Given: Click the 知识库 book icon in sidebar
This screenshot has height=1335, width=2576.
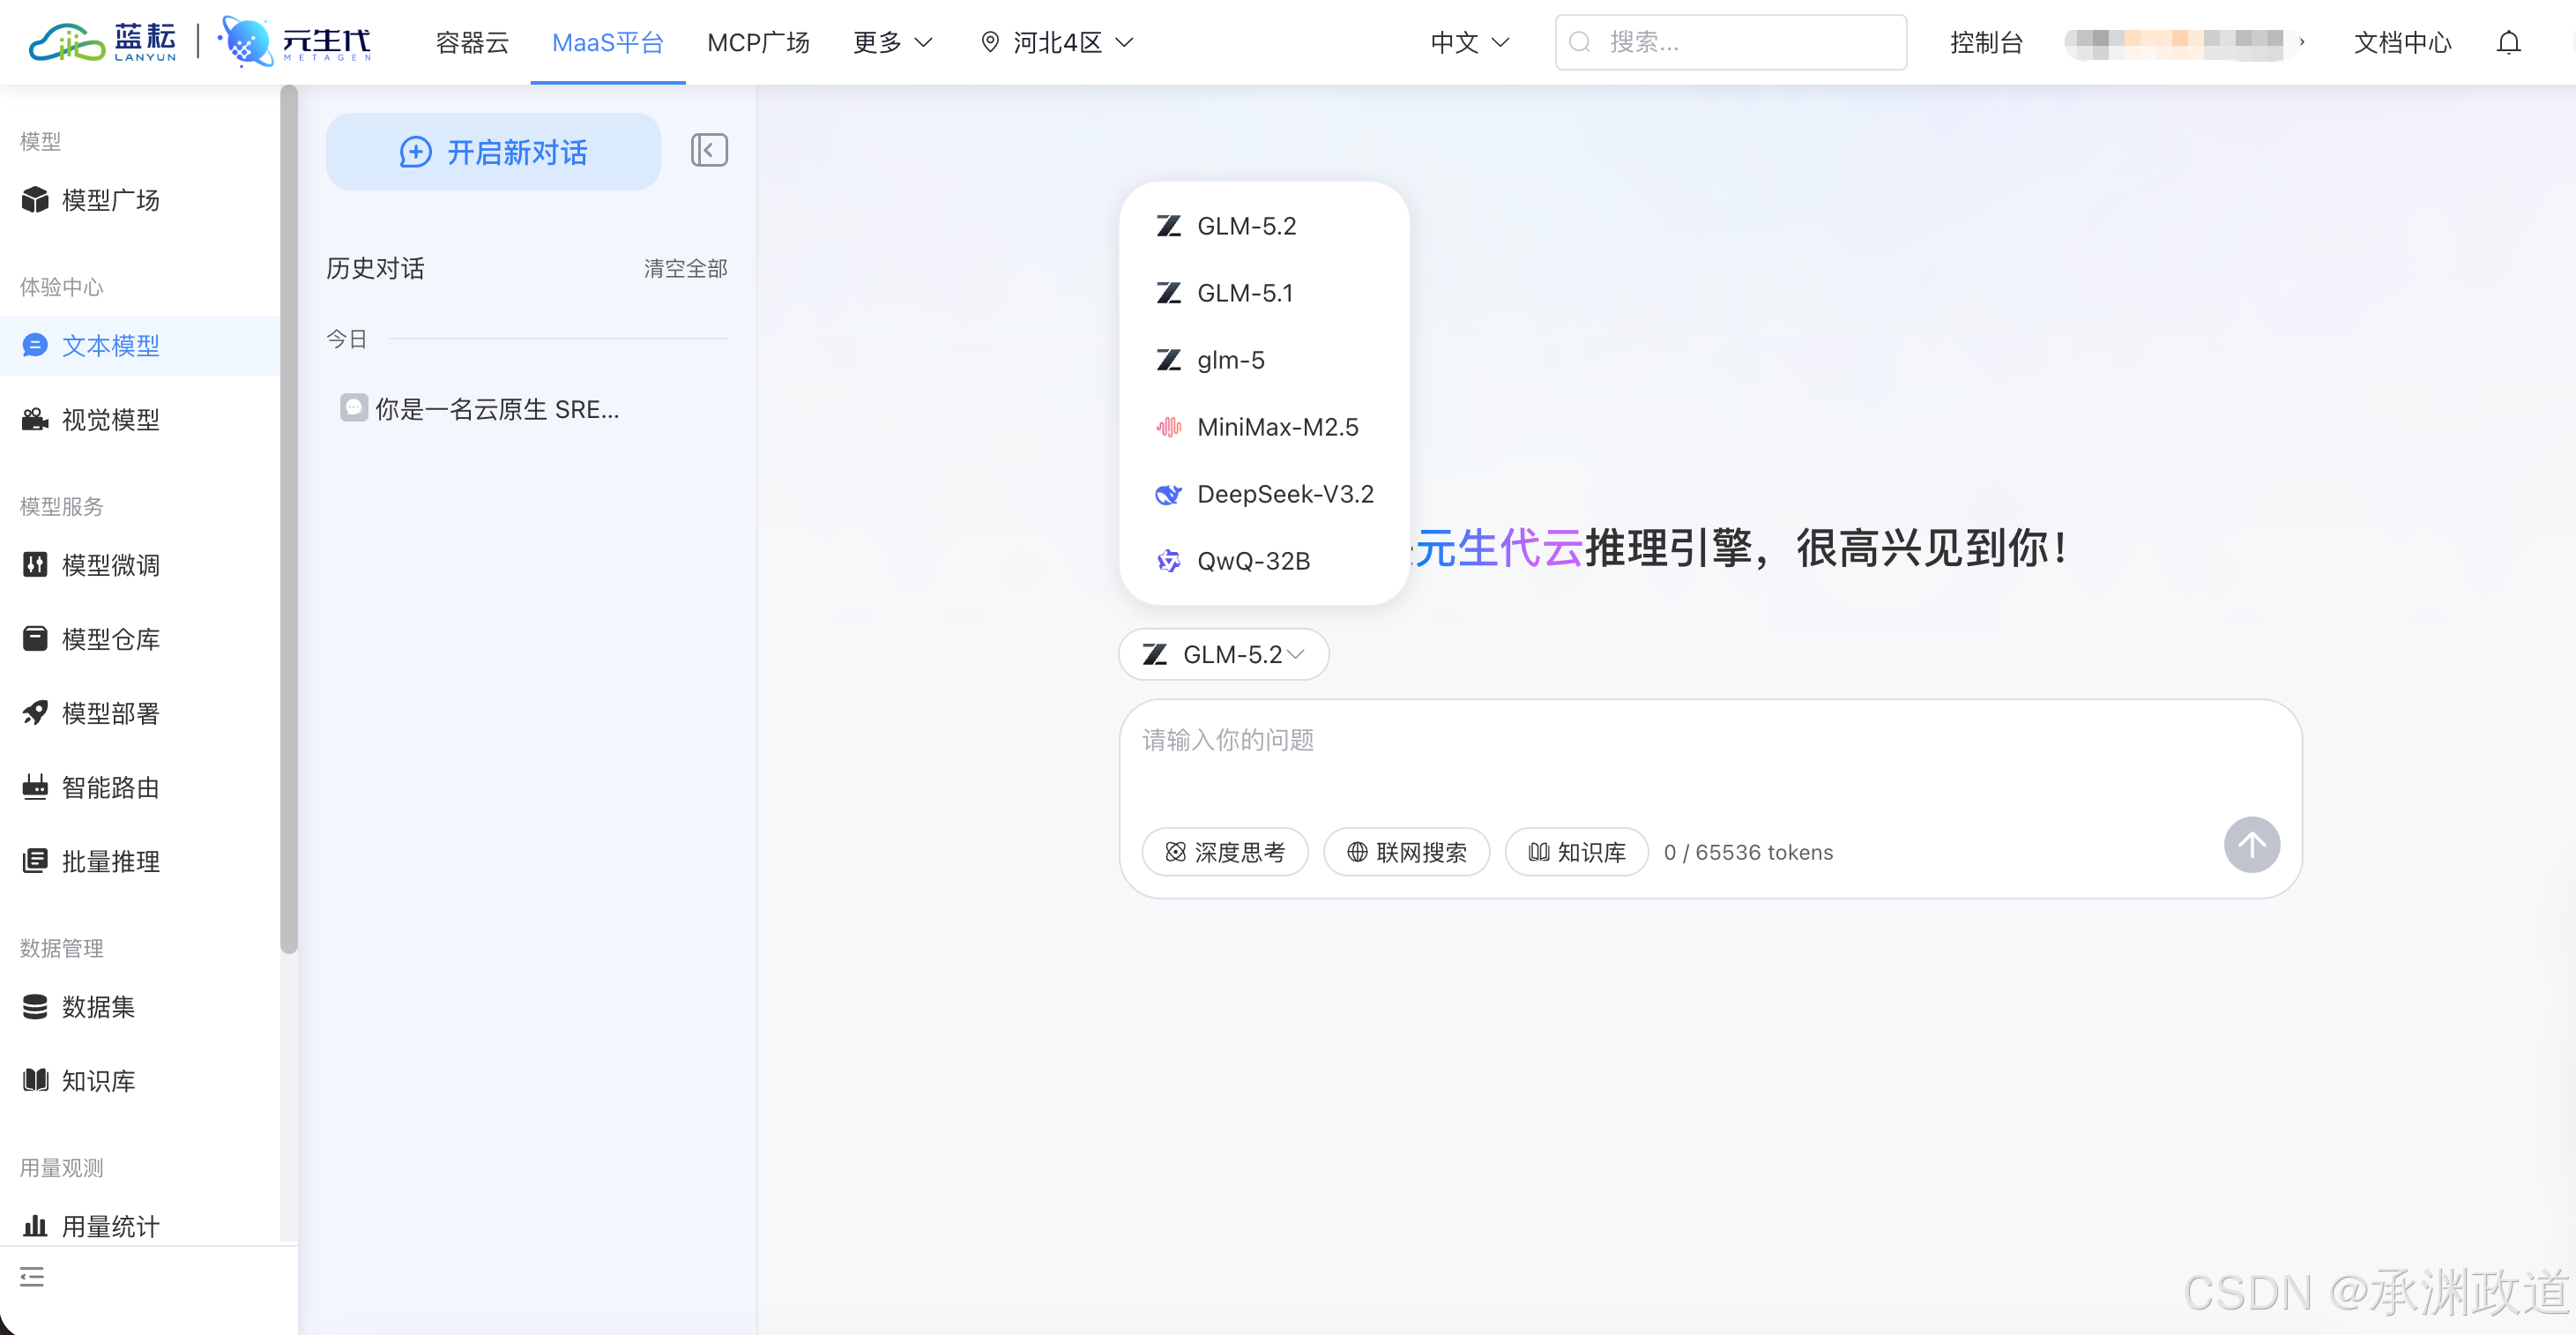Looking at the screenshot, I should 35,1081.
